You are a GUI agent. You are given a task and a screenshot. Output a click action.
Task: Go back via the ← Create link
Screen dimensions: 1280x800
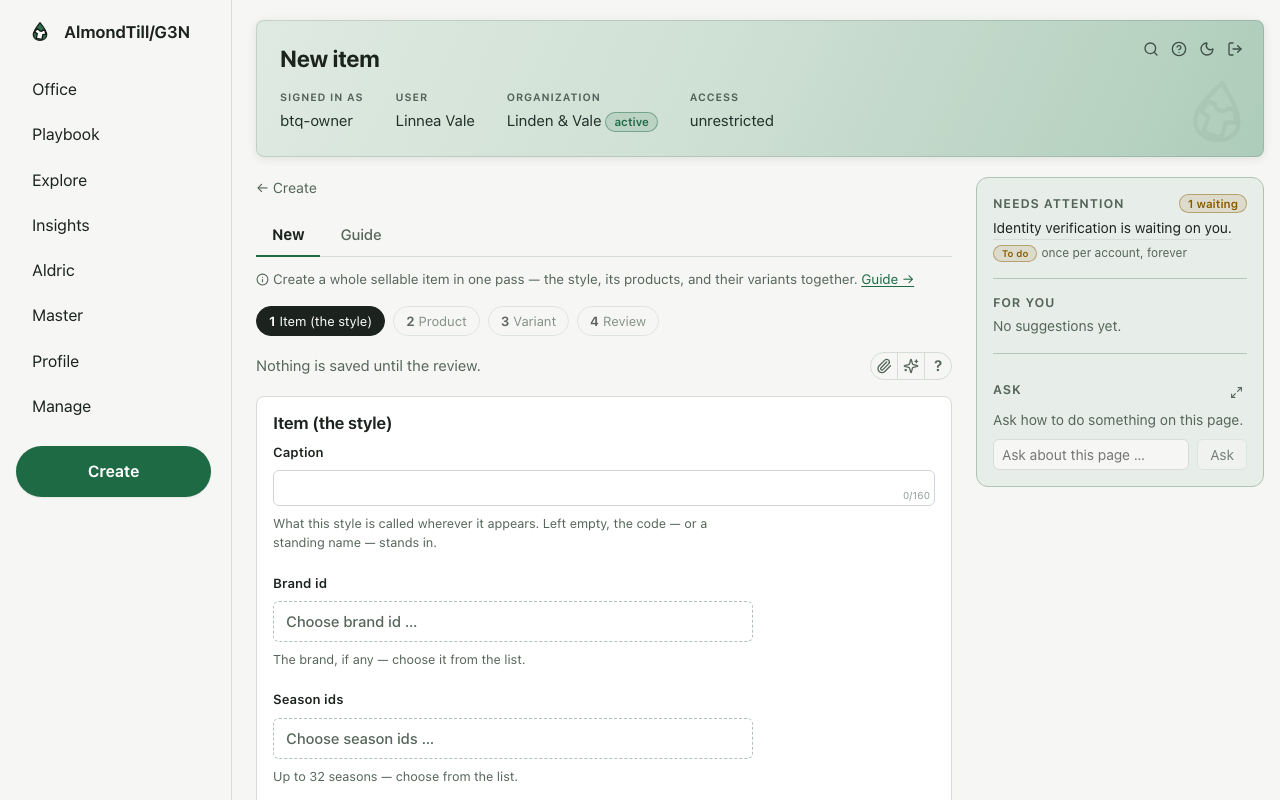coord(286,188)
